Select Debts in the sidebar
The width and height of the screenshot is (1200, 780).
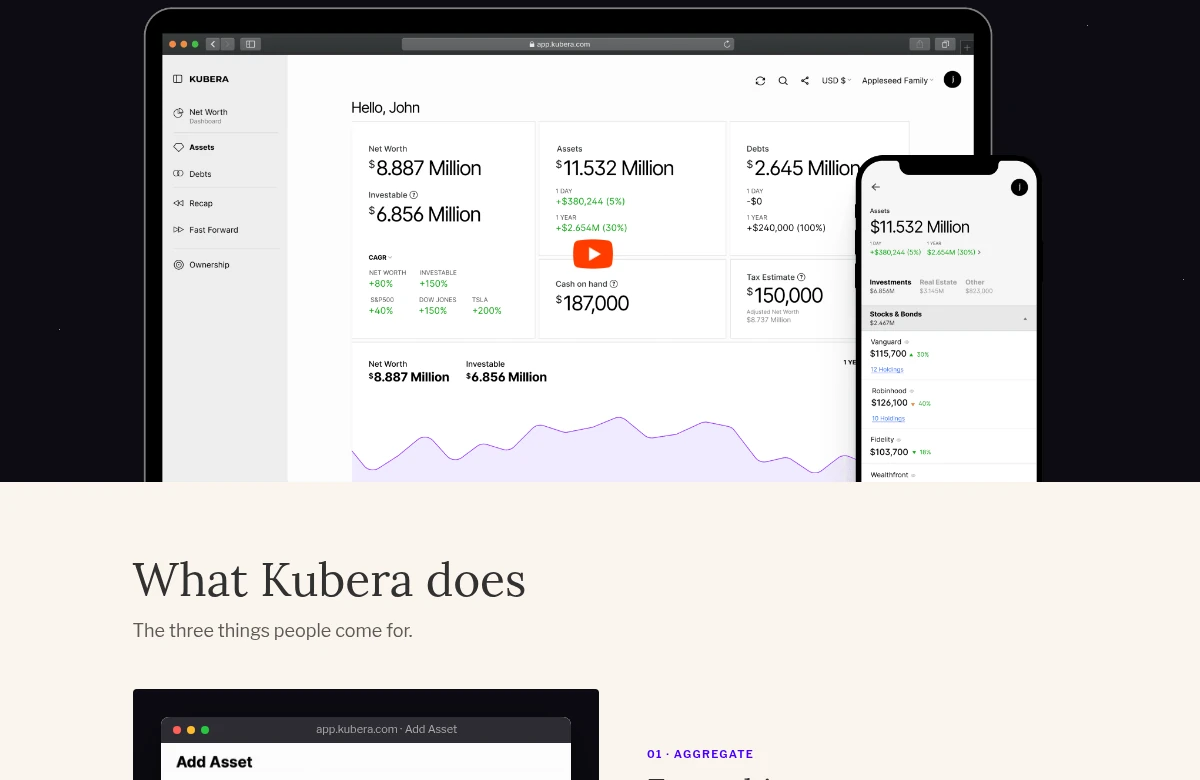(x=200, y=174)
